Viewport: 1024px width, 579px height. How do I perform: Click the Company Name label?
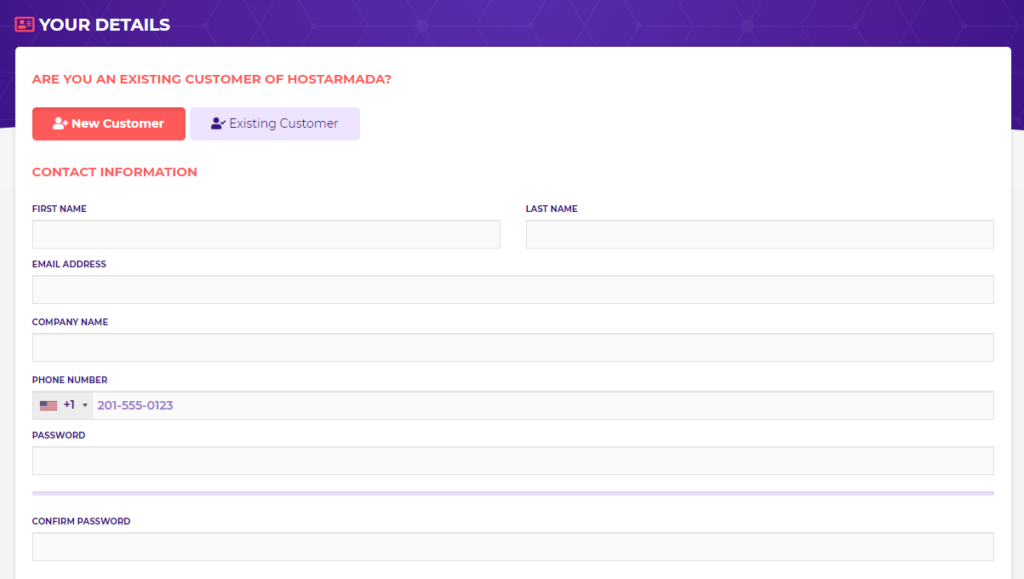tap(70, 322)
